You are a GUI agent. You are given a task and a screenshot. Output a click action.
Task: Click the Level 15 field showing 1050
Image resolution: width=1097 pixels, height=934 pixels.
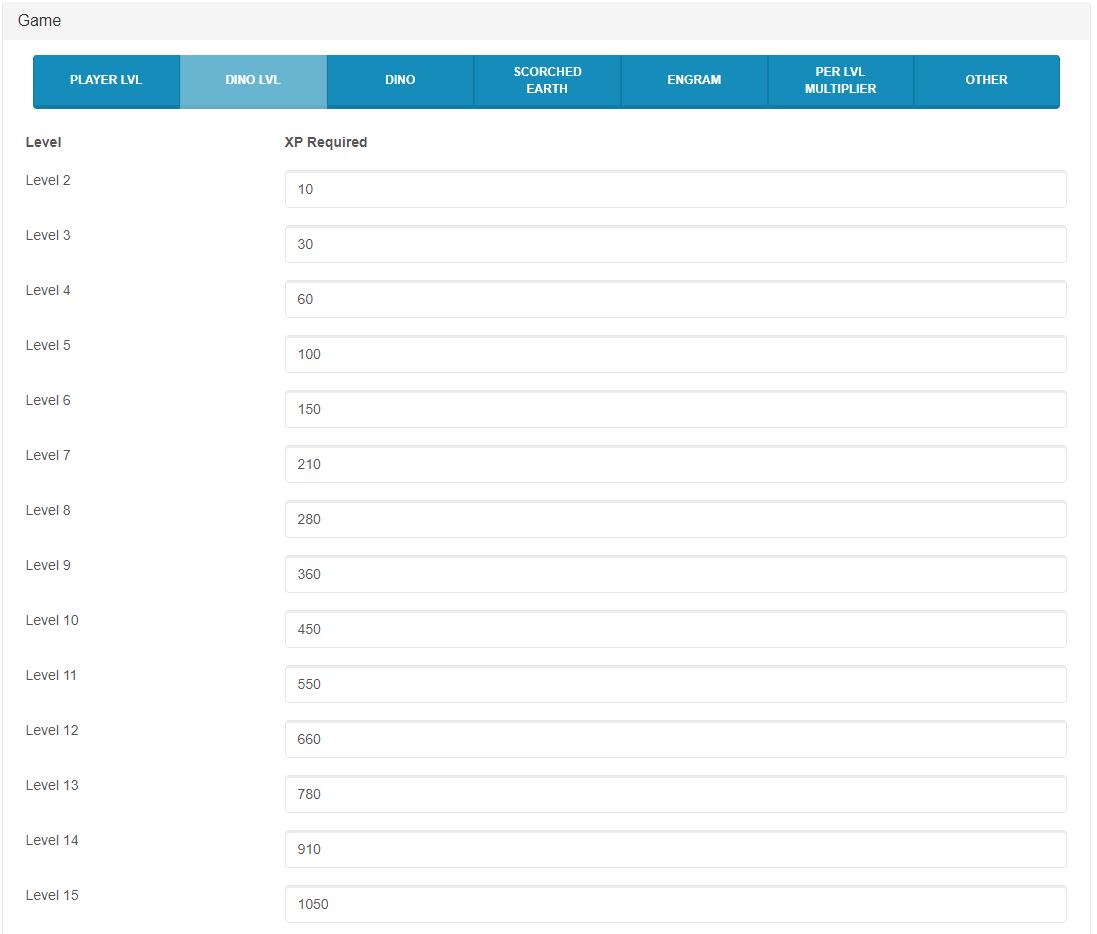click(675, 904)
